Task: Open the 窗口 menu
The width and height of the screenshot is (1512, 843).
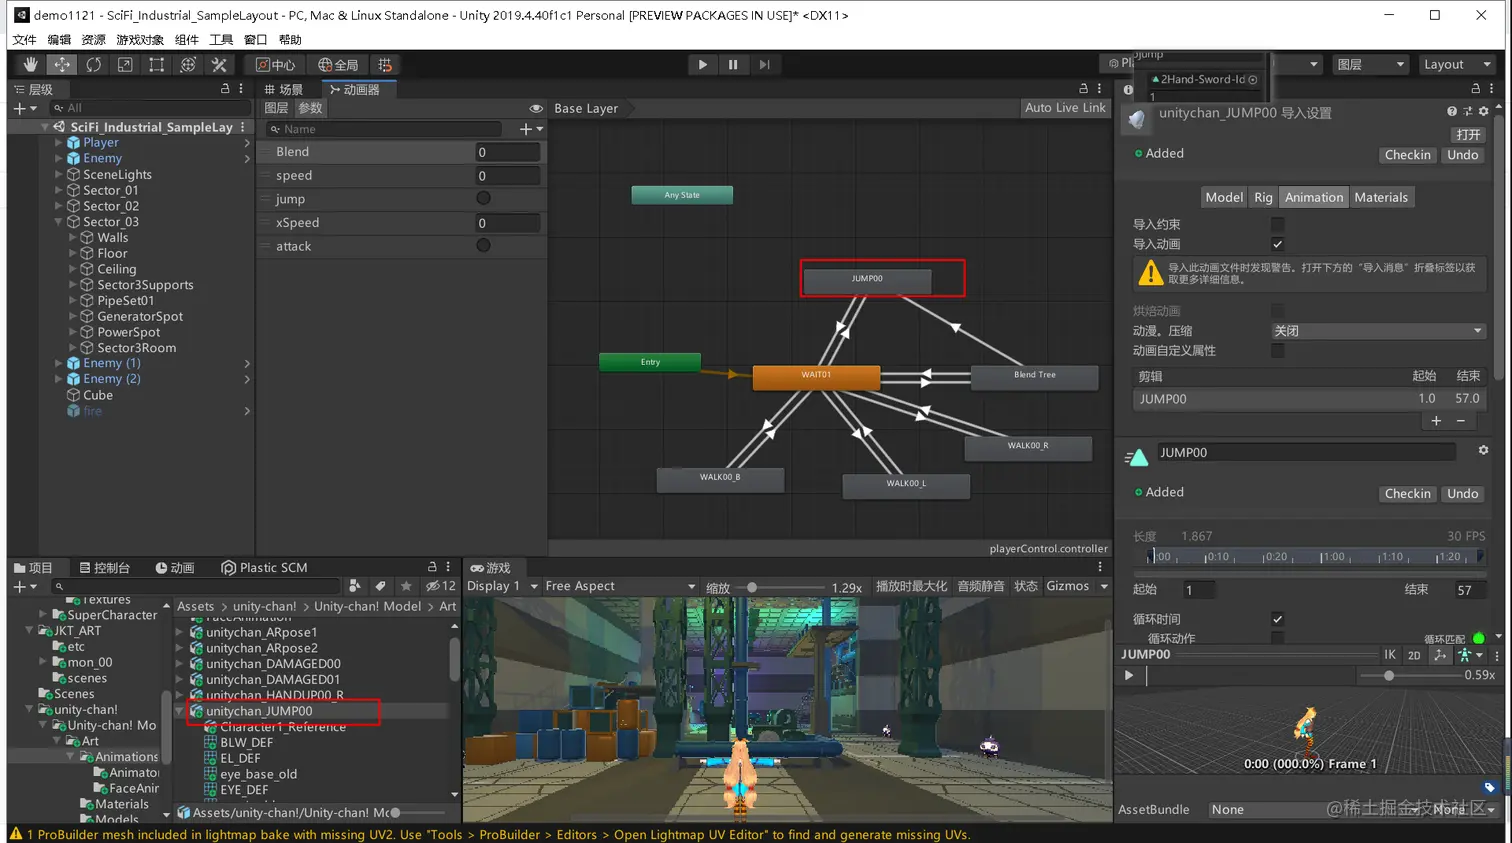Action: click(x=256, y=40)
